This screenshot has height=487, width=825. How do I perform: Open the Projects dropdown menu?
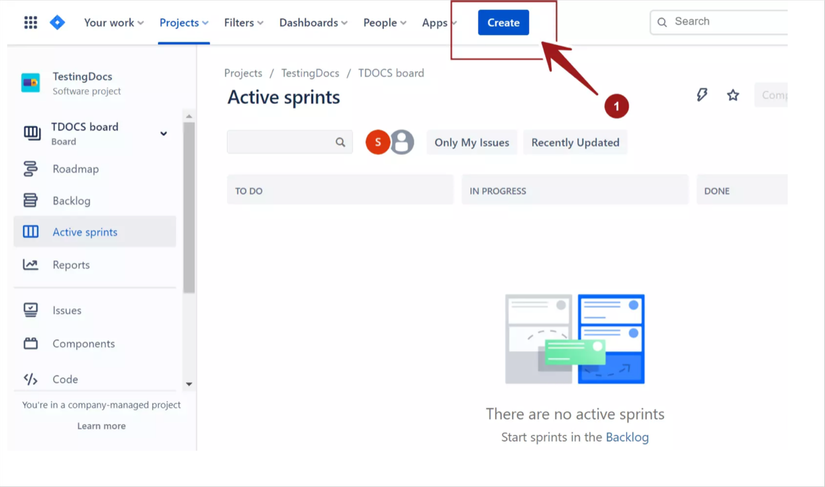(x=184, y=23)
